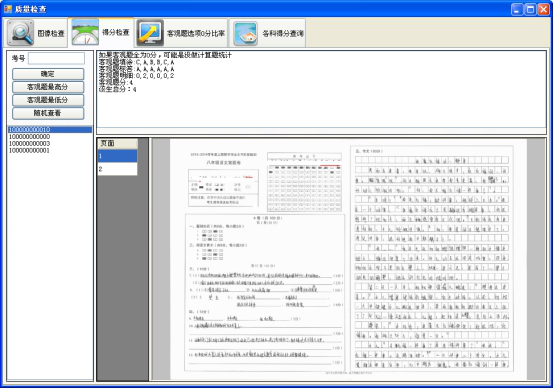Click the magnifier icon for 图像检查
The image size is (554, 389).
(20, 33)
